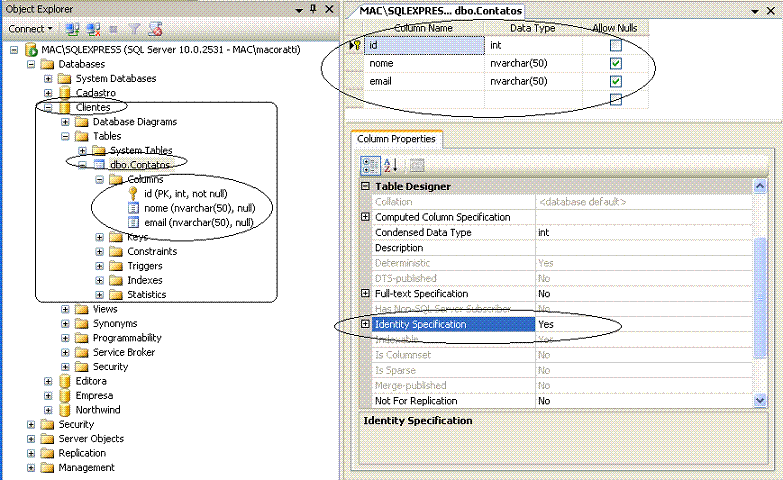
Task: Click the Categorized view icon in Column Properties
Action: (x=370, y=165)
